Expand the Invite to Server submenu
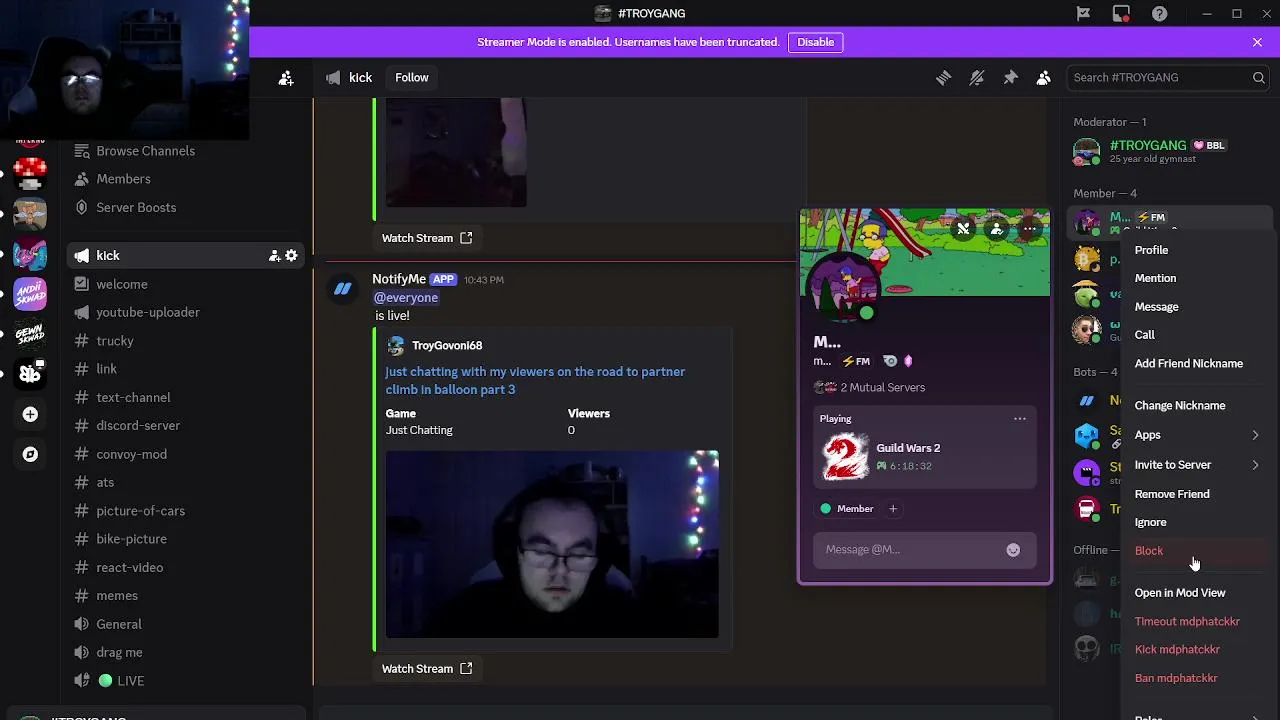Screen dimensions: 1280x720 tap(1197, 465)
